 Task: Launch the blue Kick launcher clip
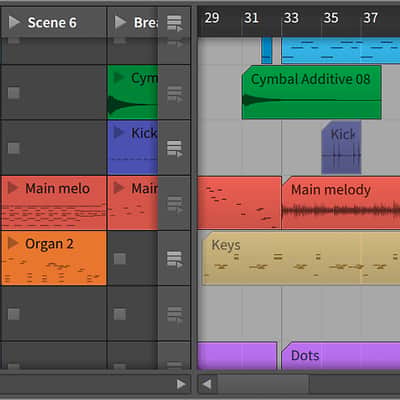click(x=118, y=133)
